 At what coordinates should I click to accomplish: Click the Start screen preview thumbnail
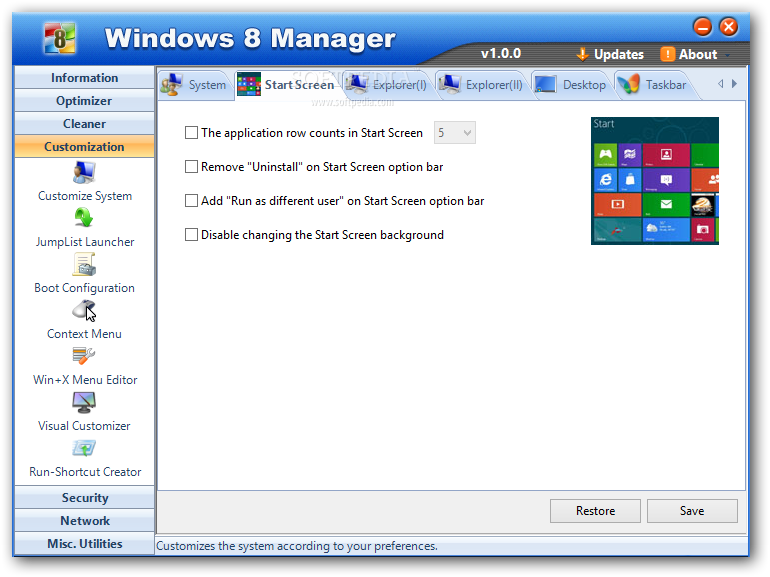(655, 181)
